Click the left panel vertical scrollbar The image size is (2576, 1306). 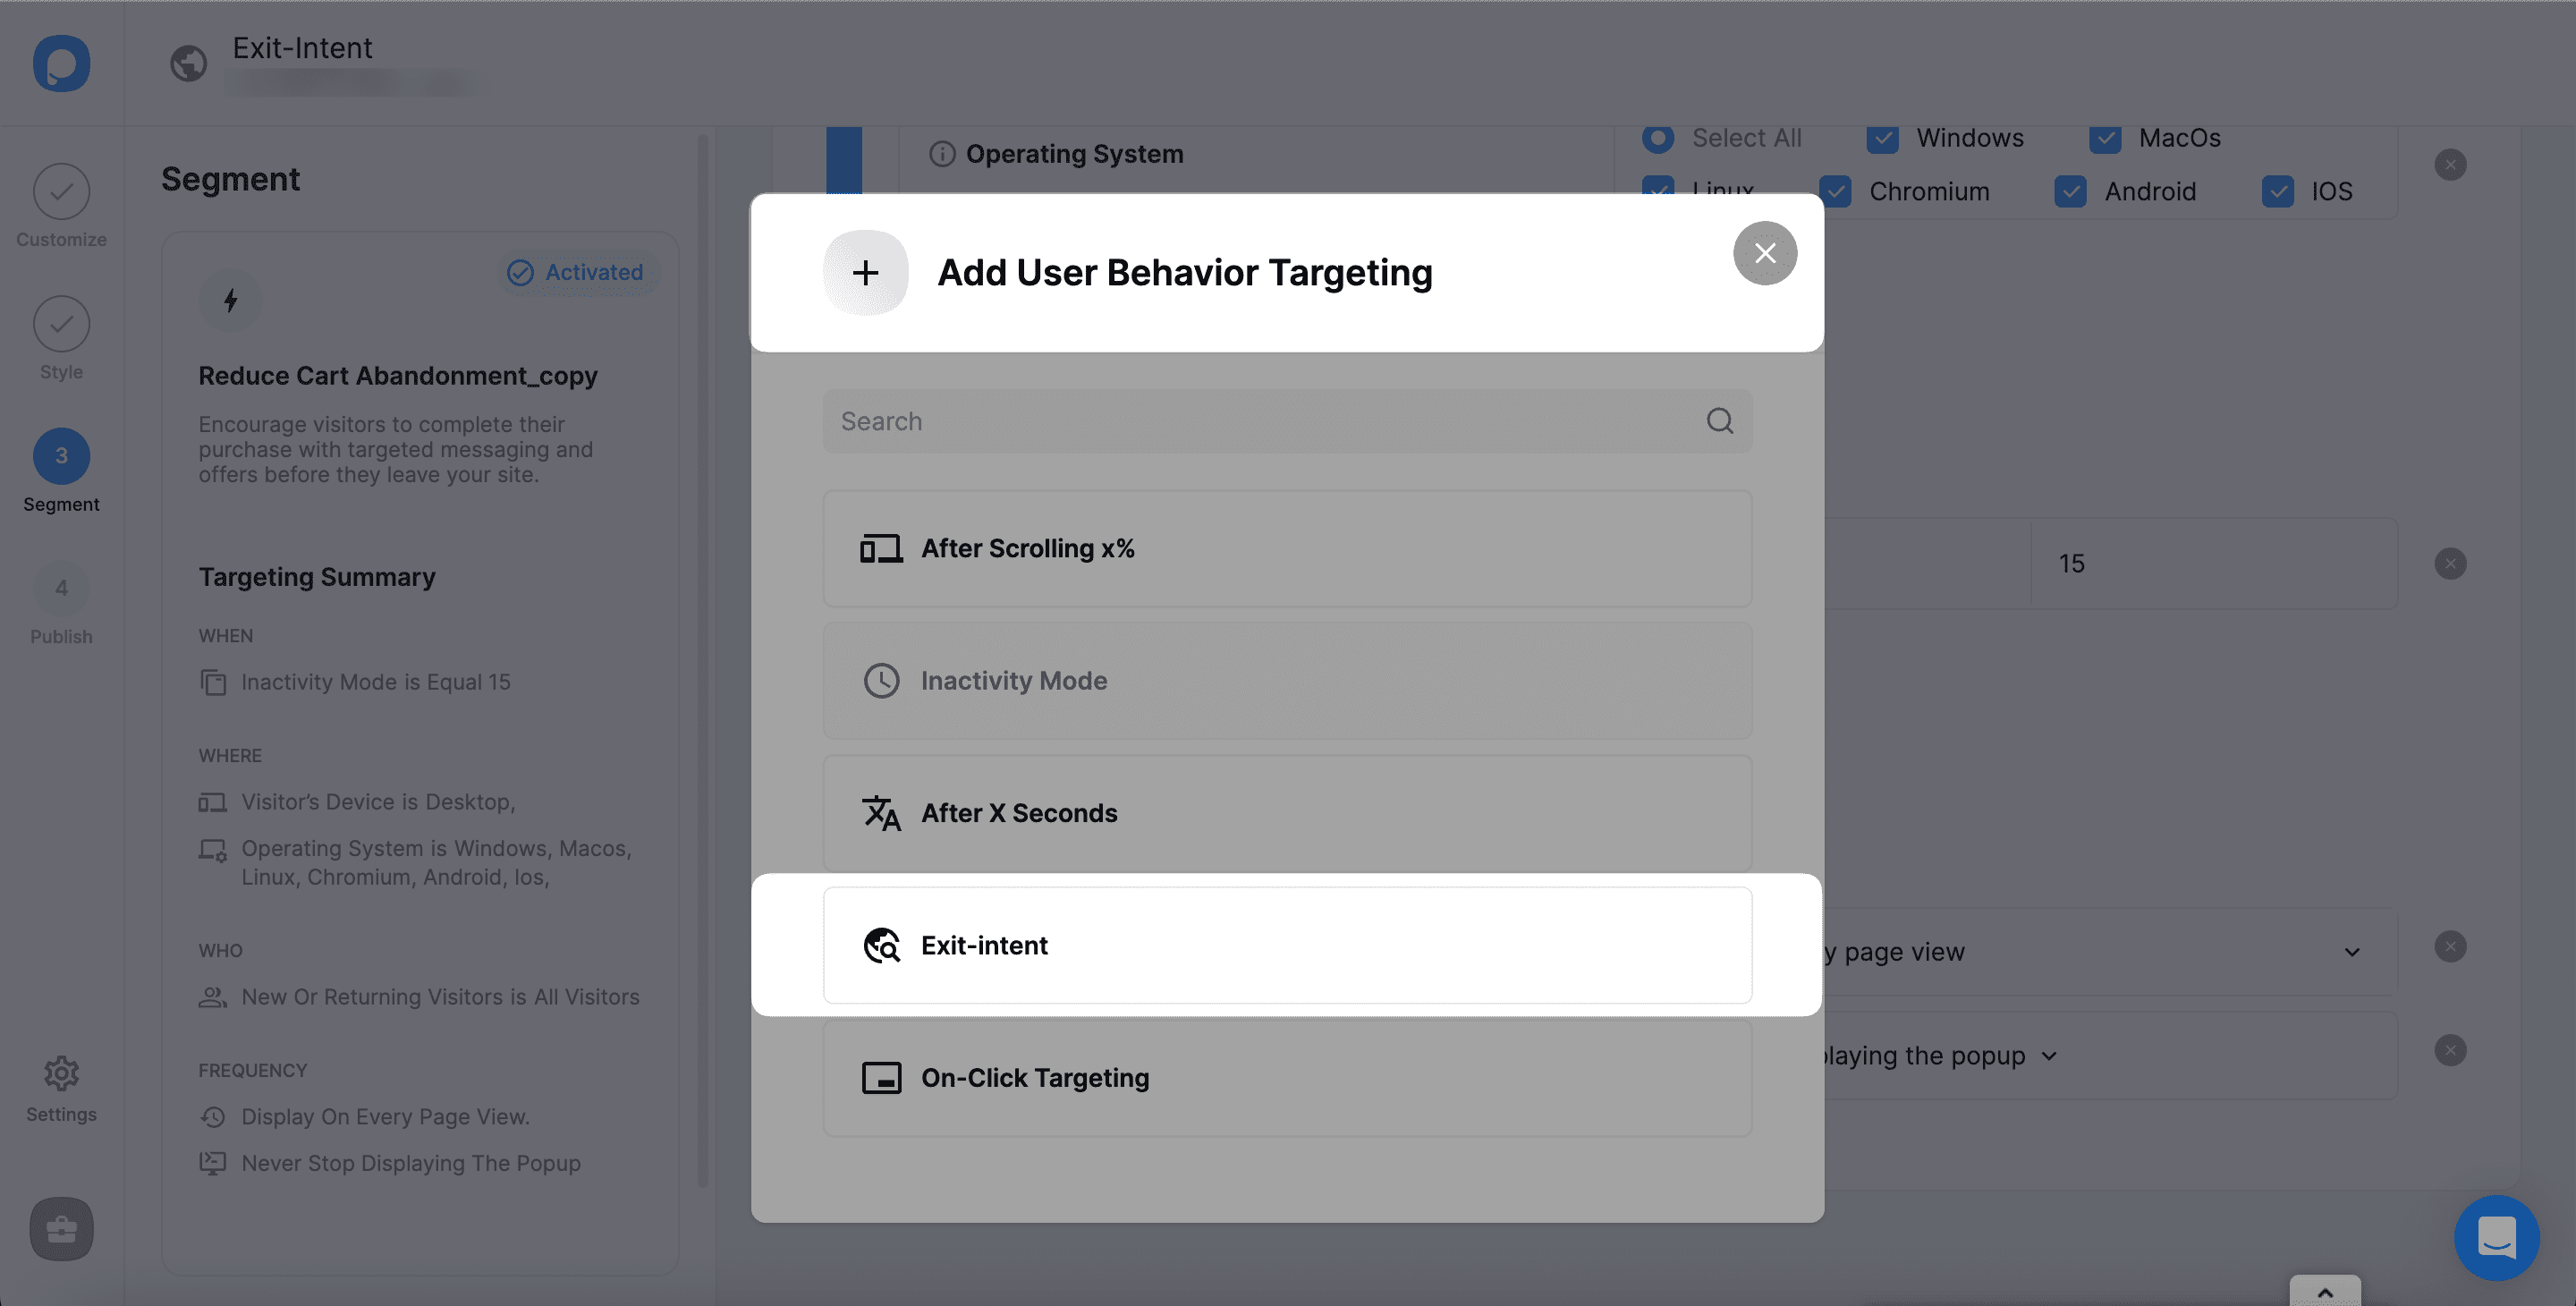coord(702,660)
